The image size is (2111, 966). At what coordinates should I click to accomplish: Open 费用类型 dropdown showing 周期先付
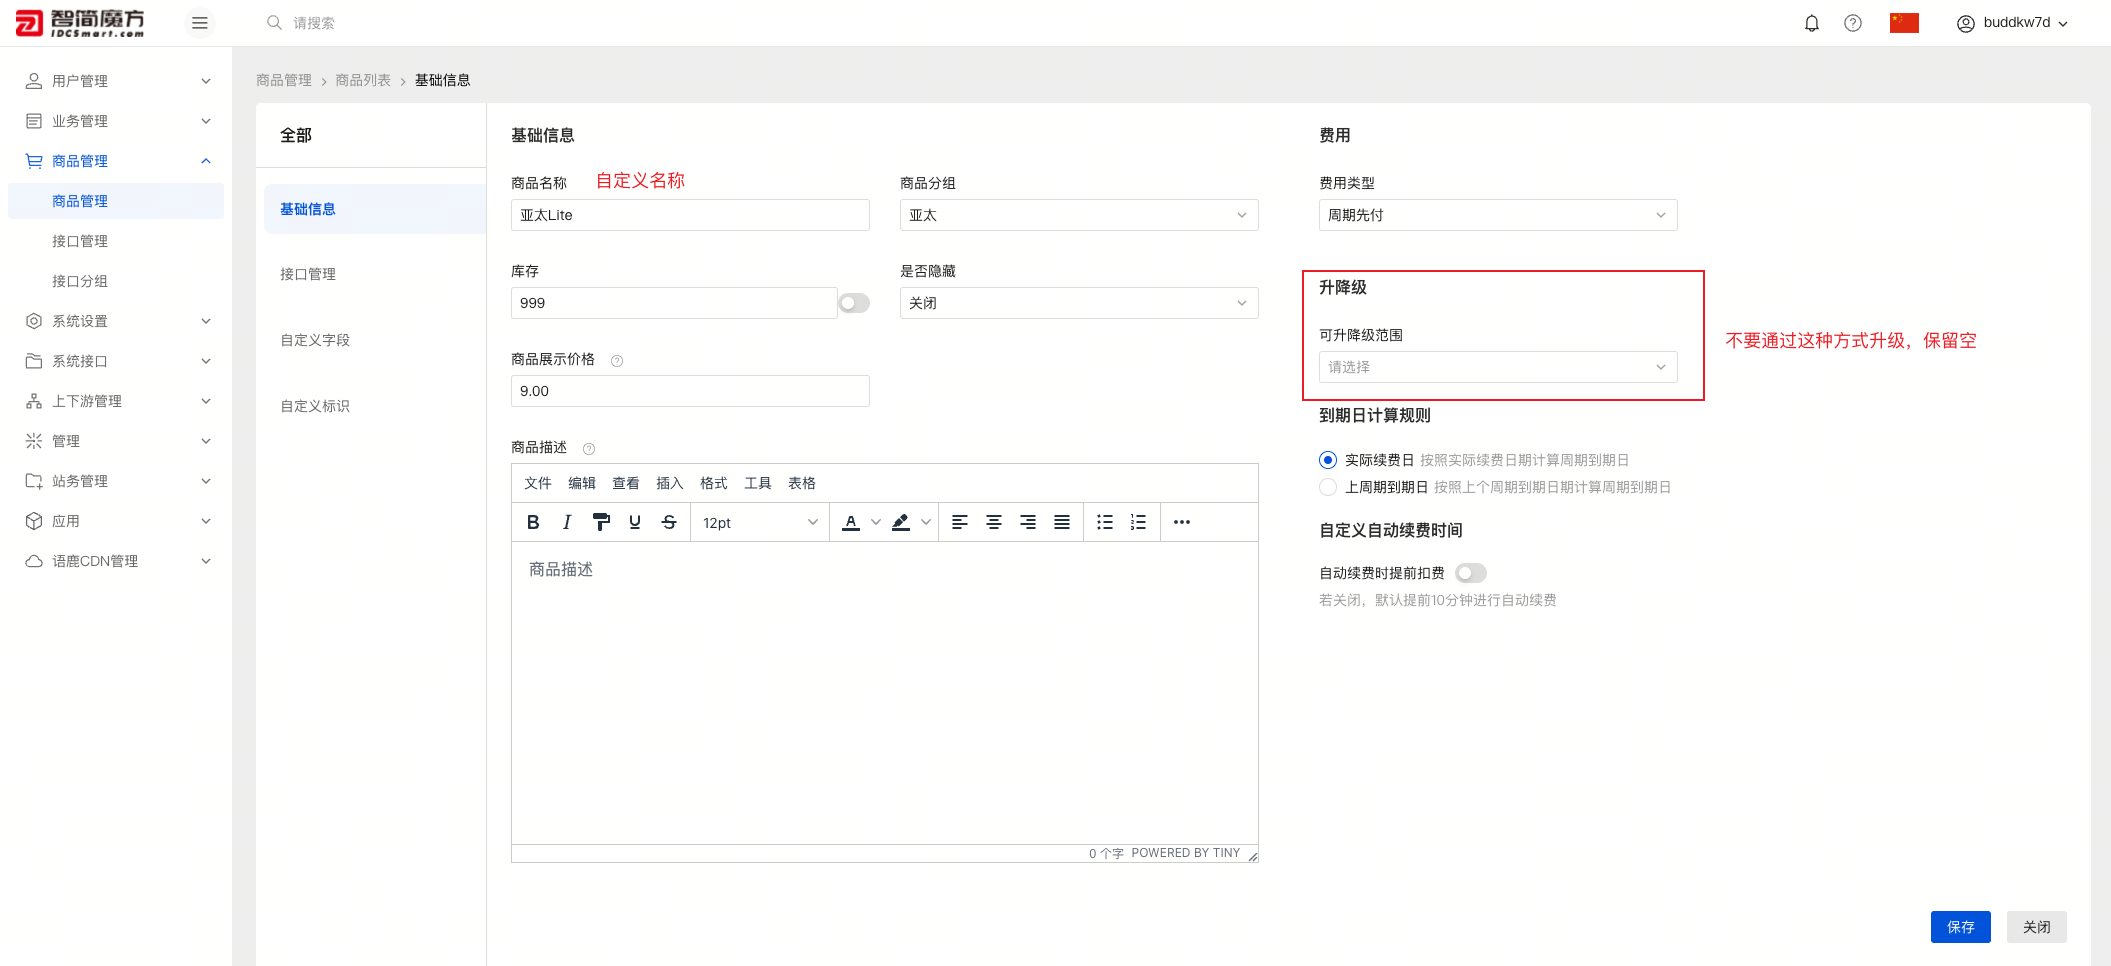click(x=1497, y=215)
